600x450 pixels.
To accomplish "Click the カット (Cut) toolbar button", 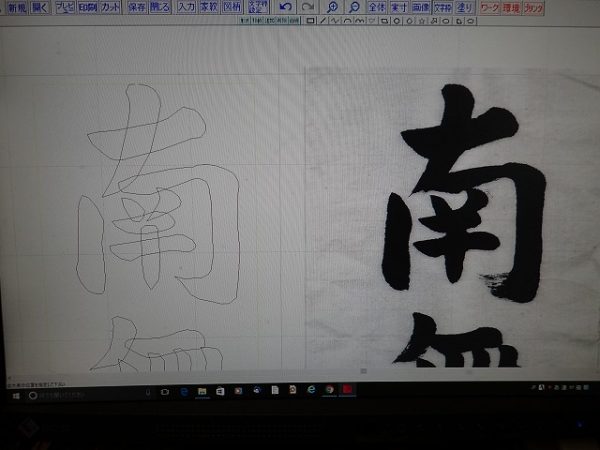I will point(110,7).
